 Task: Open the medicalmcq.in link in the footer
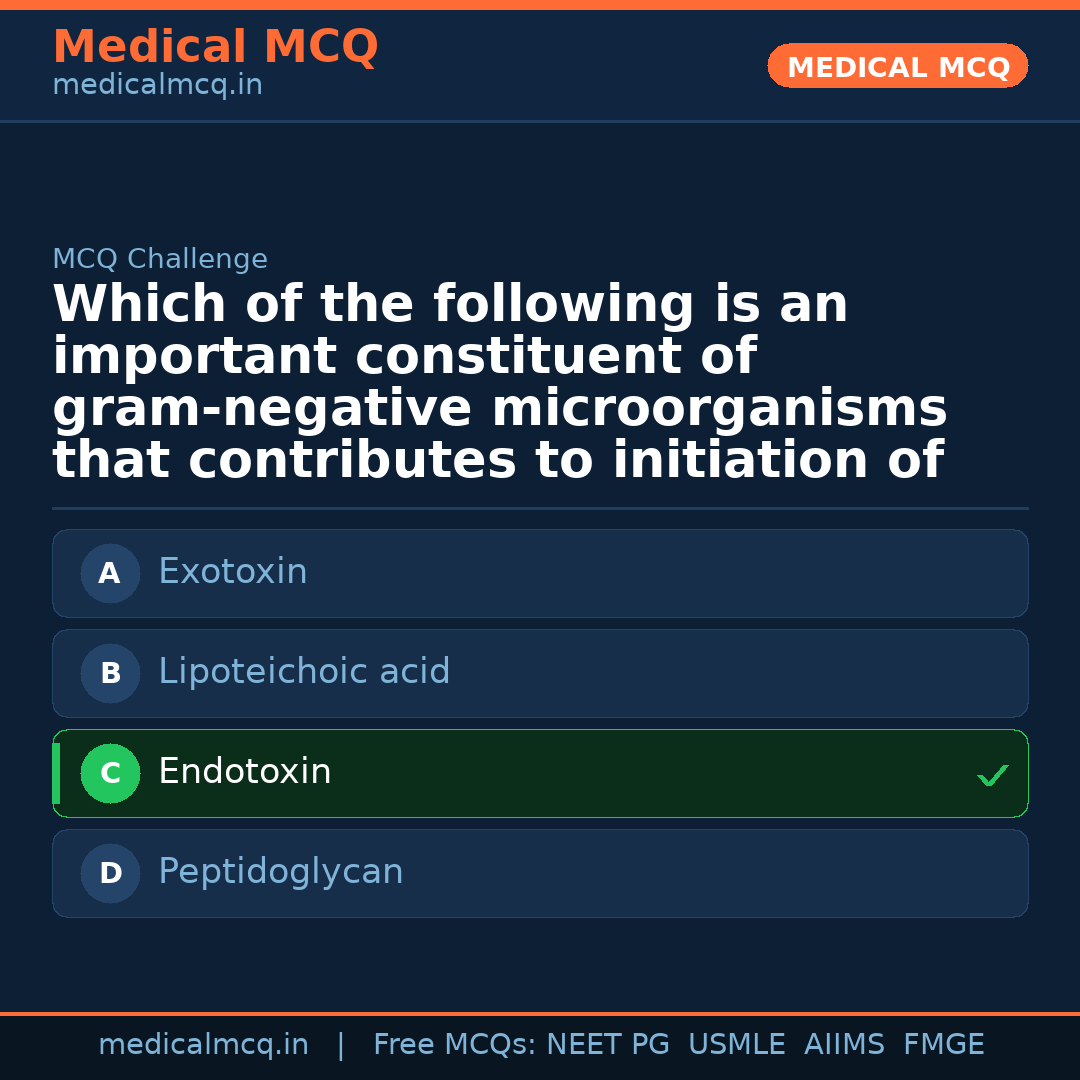pyautogui.click(x=203, y=1045)
